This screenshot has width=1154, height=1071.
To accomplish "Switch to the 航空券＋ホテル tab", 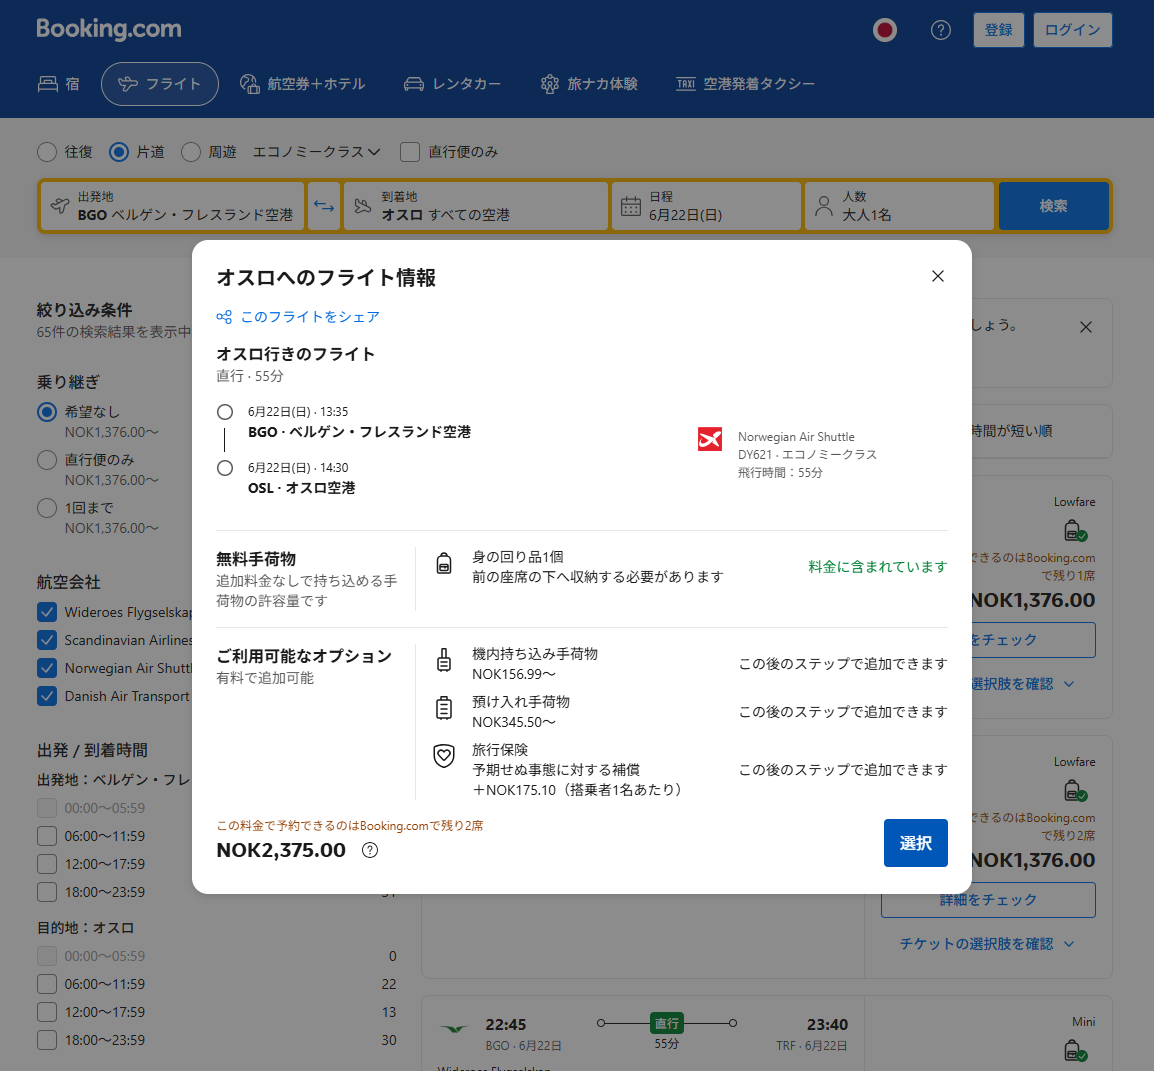I will (x=303, y=84).
